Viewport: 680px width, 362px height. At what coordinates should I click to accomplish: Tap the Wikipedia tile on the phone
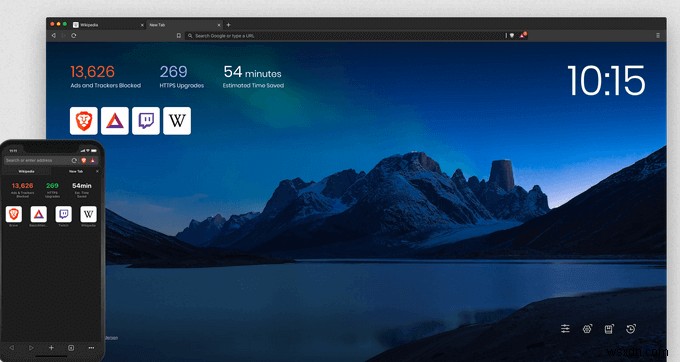tap(88, 214)
